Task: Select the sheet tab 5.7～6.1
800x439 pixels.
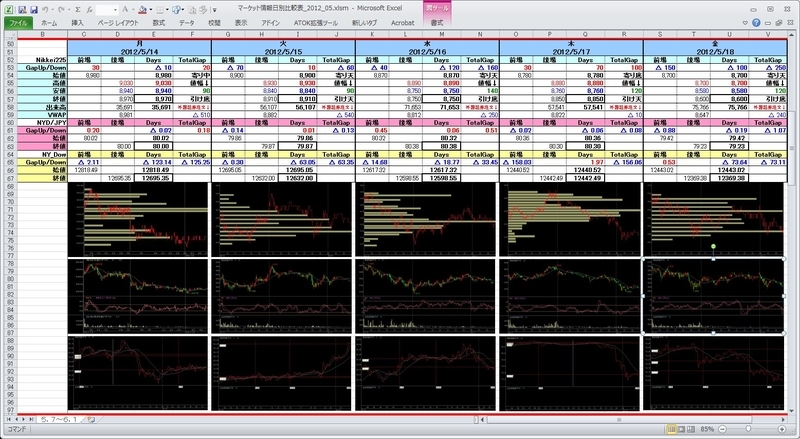Action: coord(60,420)
